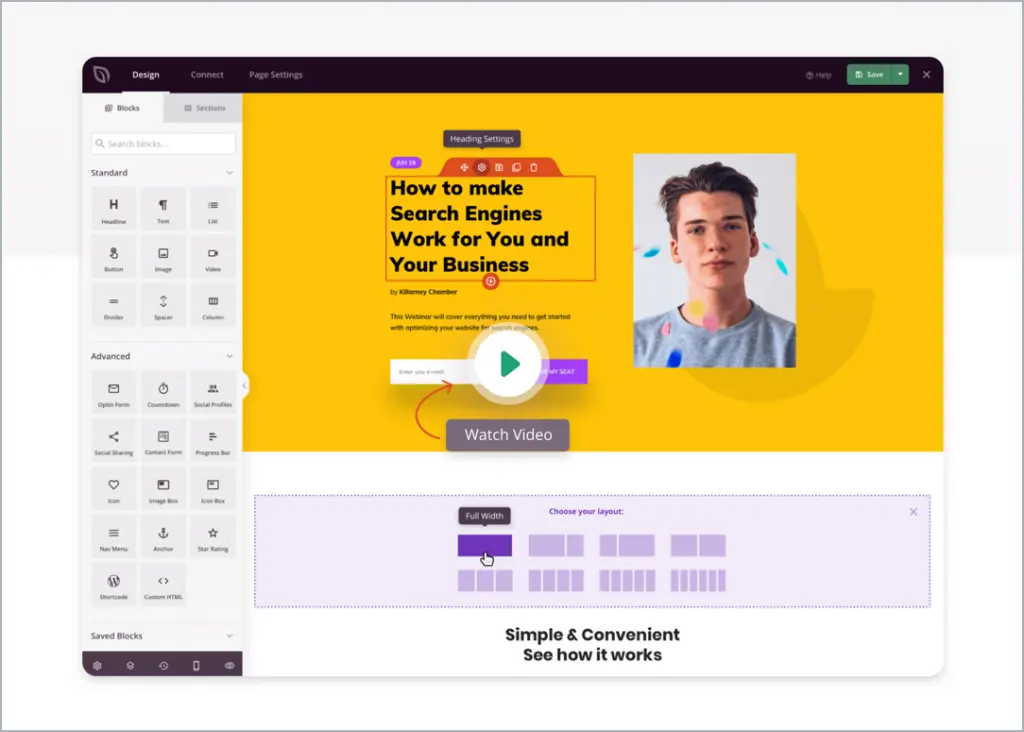Insert the Progress Bar block
Viewport: 1024px width, 732px height.
213,441
